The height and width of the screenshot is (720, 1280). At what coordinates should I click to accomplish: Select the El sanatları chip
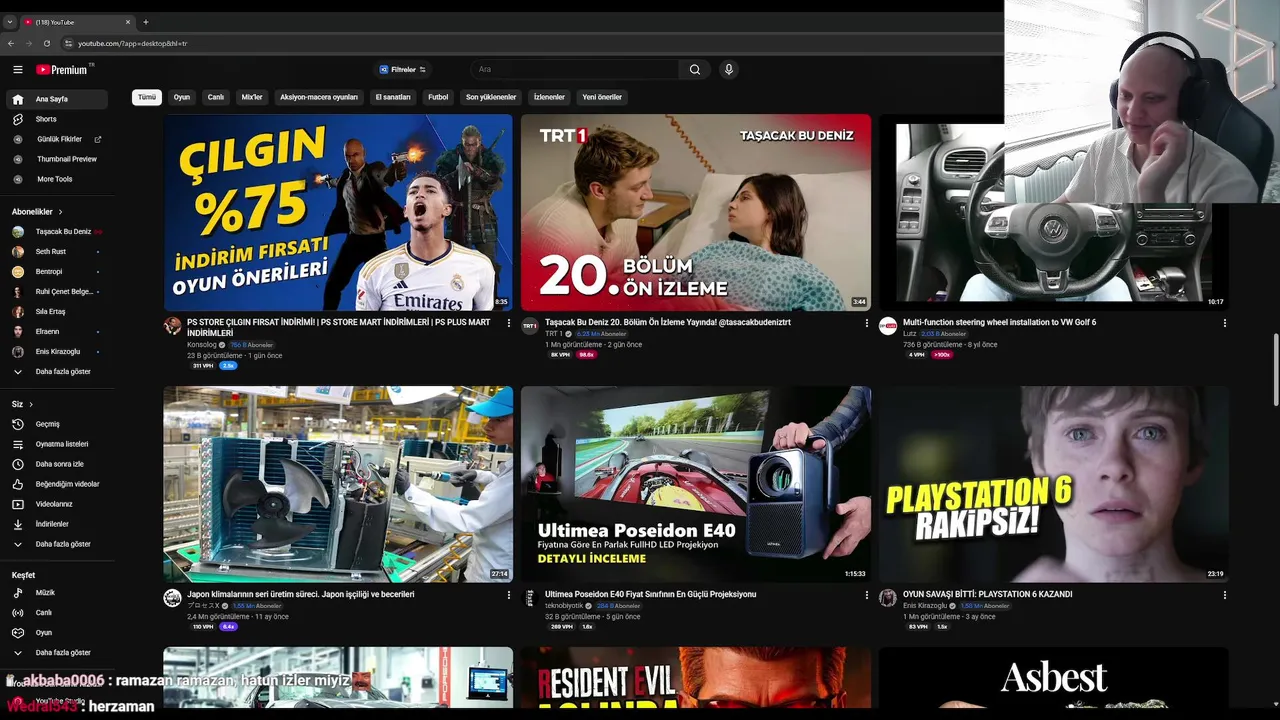point(393,97)
